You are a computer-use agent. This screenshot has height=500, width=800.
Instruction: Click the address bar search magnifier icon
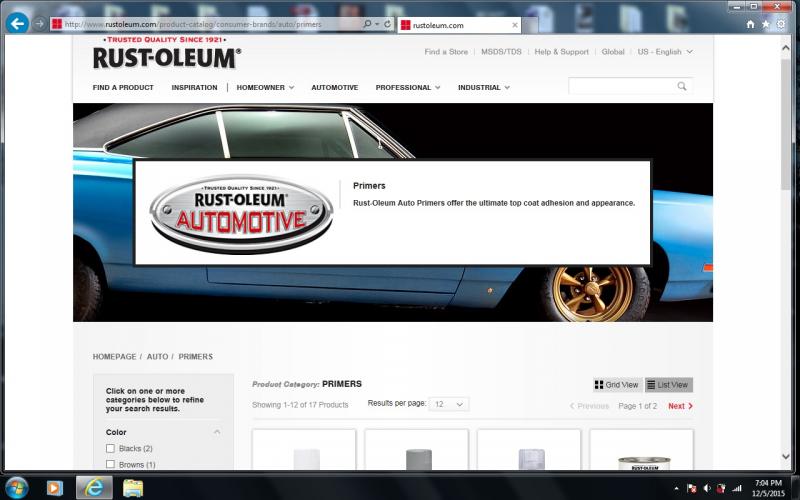[x=367, y=24]
